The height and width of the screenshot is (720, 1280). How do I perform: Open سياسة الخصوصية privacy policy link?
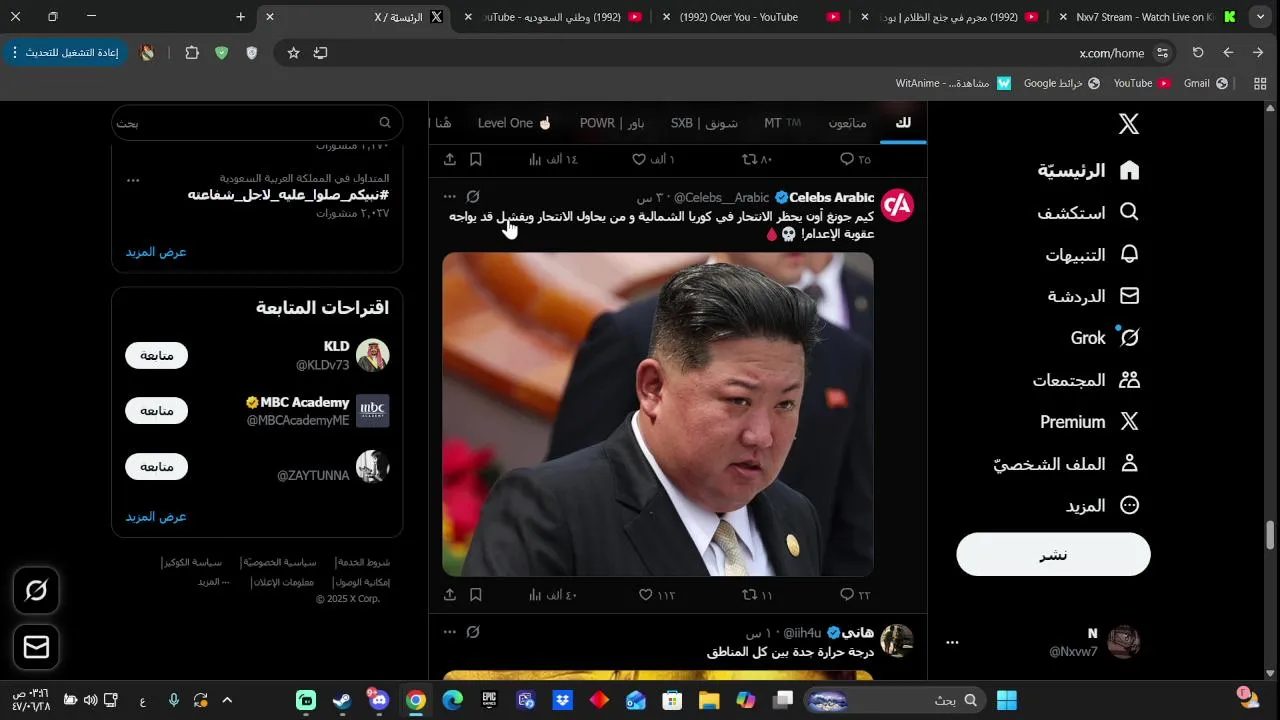[x=282, y=563]
